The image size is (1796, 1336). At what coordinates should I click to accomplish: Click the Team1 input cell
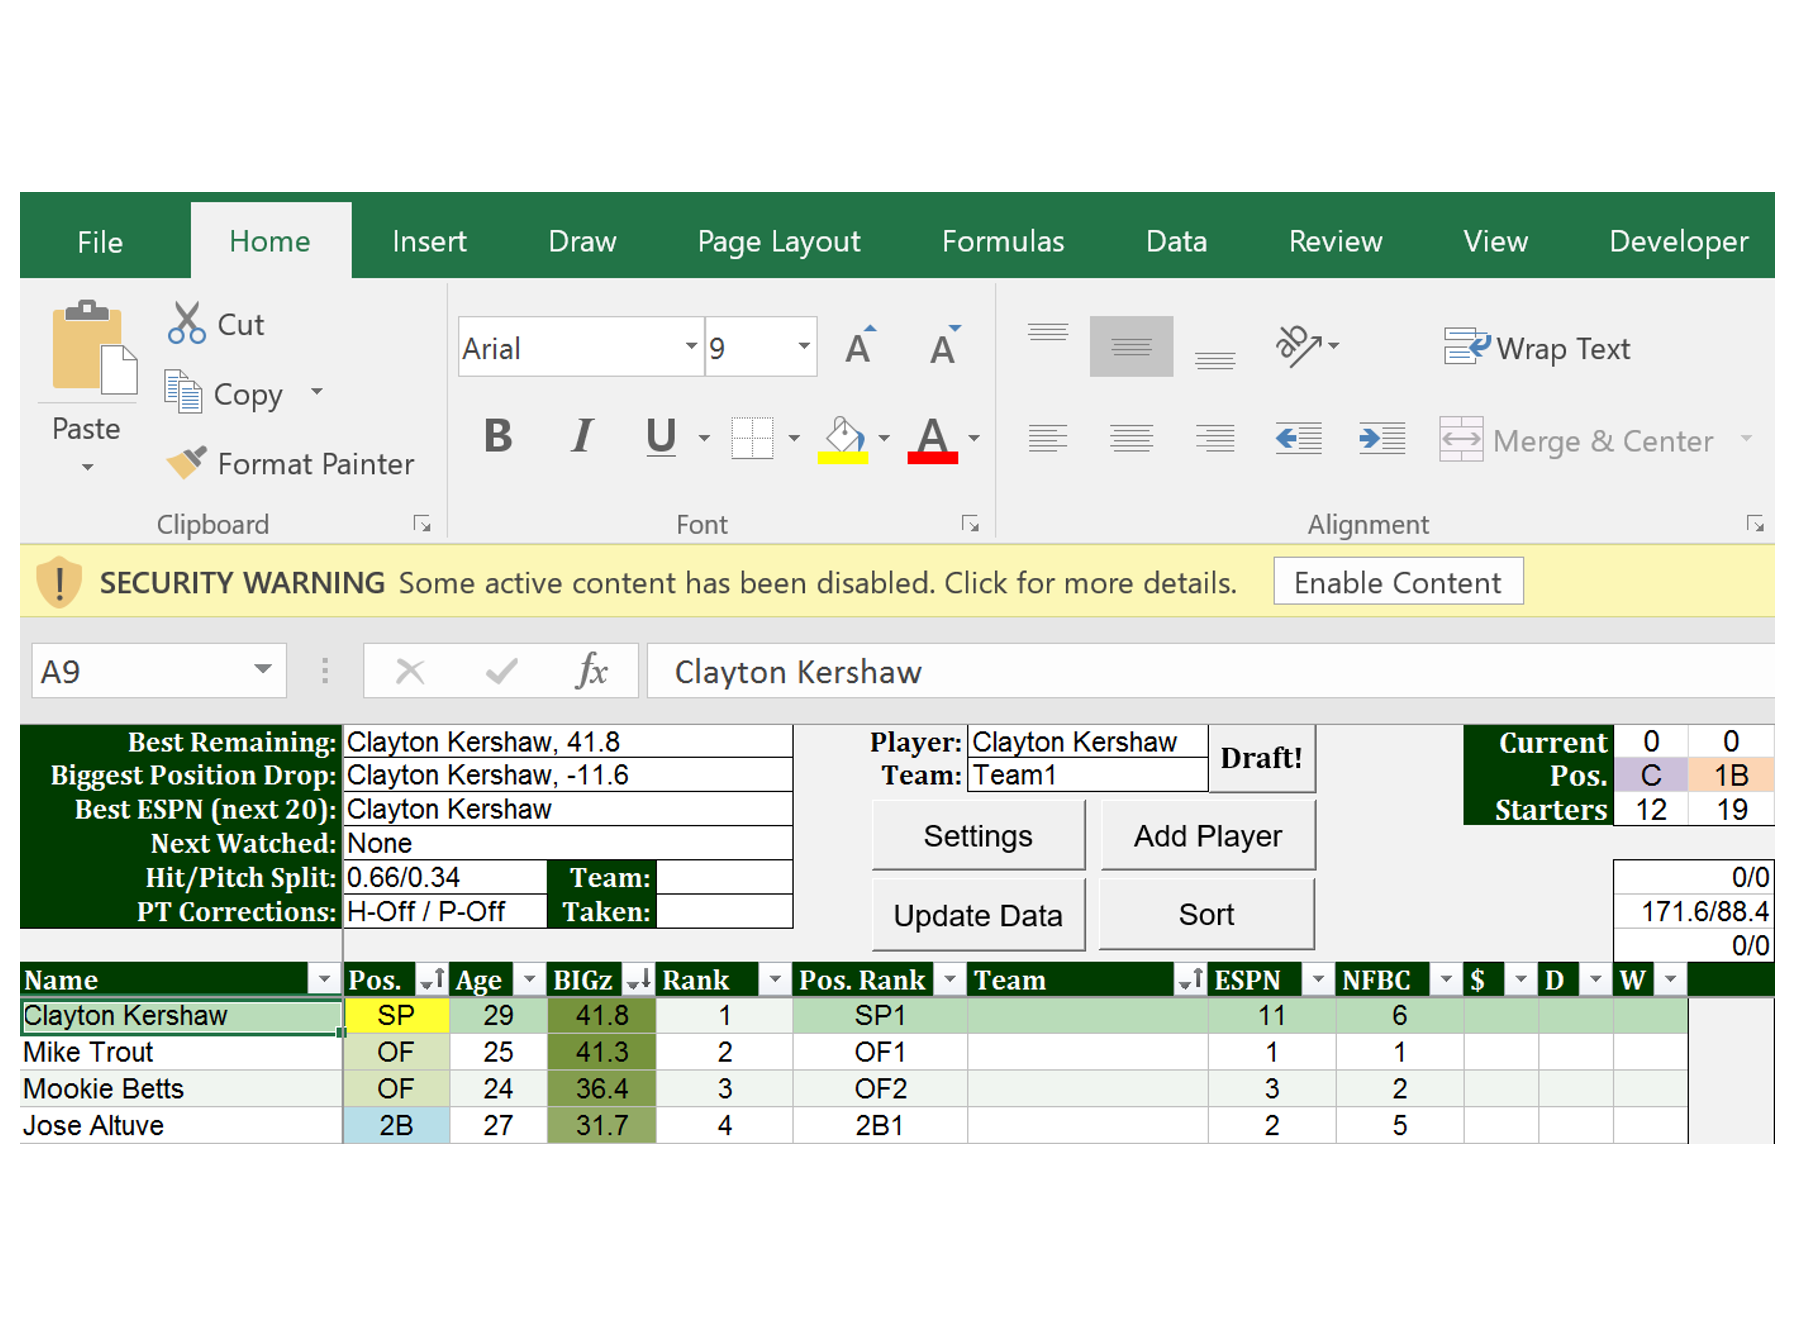tap(1088, 775)
